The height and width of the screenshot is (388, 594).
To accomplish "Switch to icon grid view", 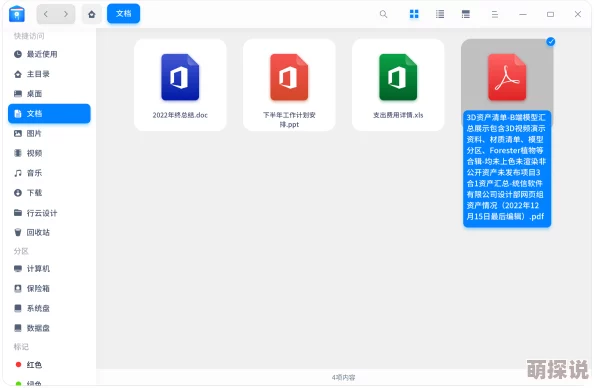I will pyautogui.click(x=414, y=14).
